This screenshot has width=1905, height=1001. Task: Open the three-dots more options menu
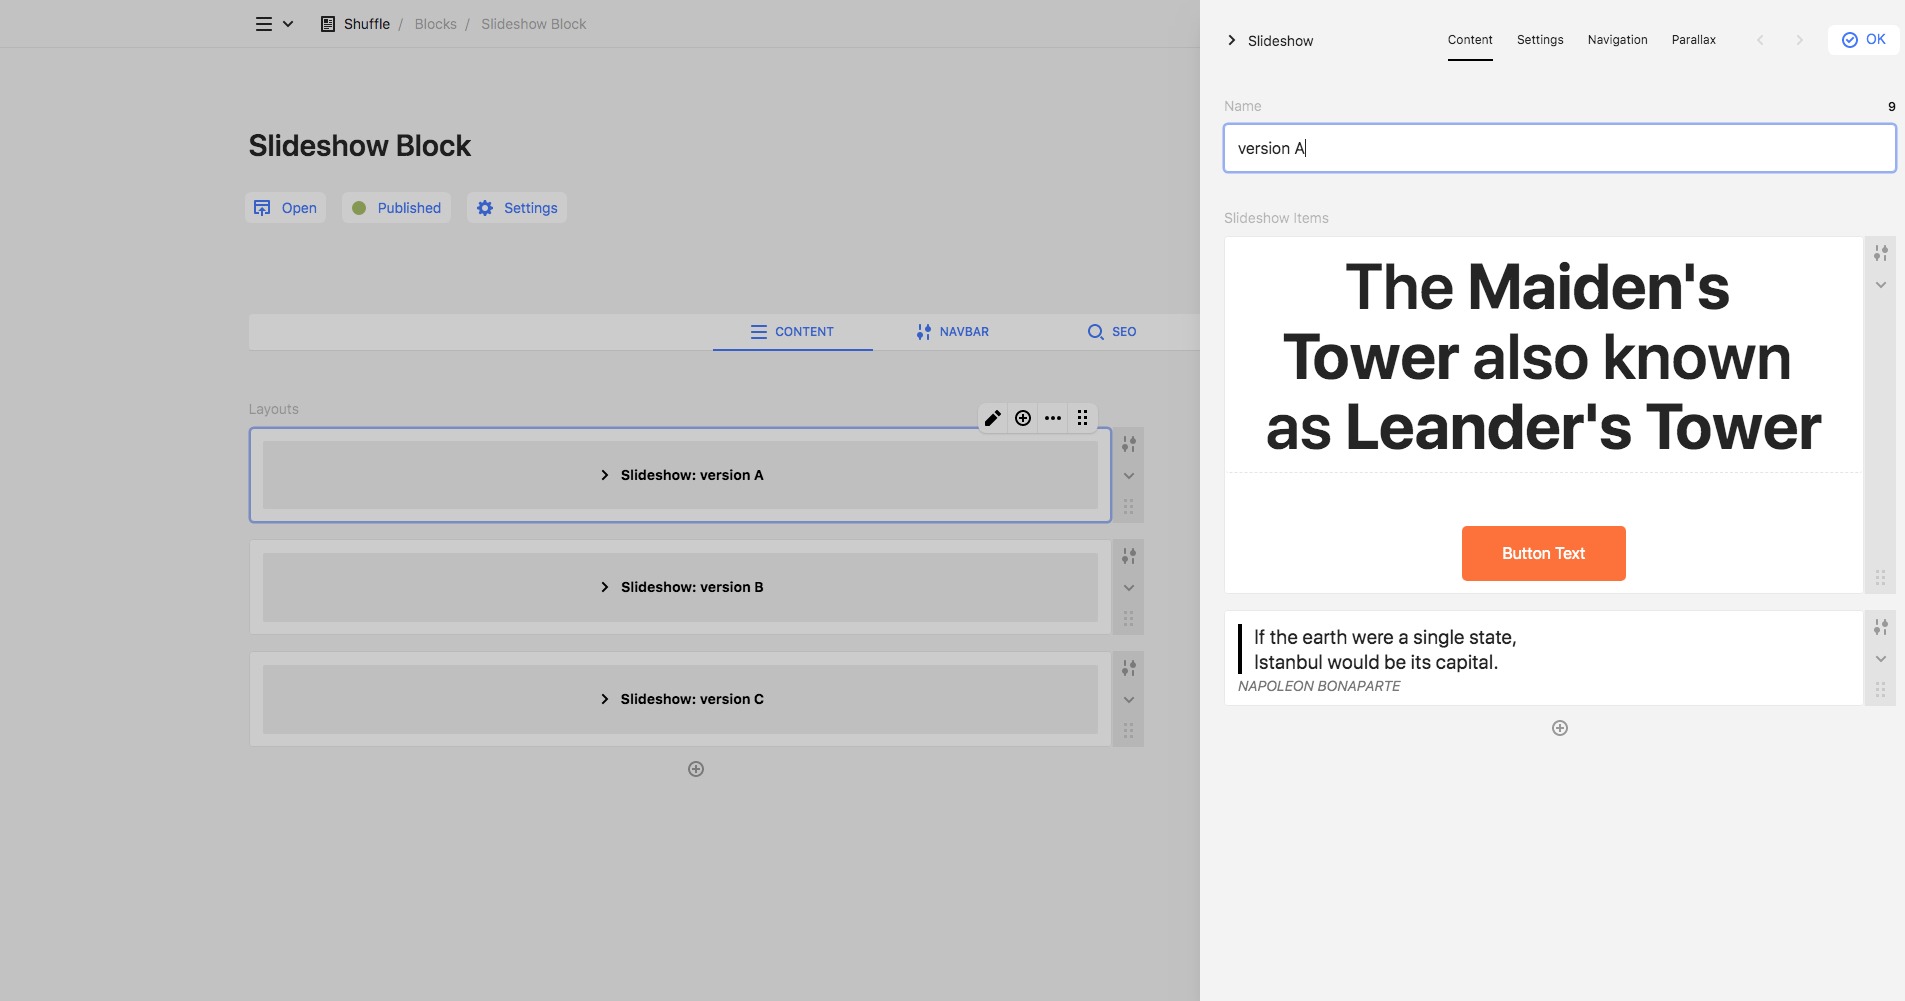coord(1053,418)
